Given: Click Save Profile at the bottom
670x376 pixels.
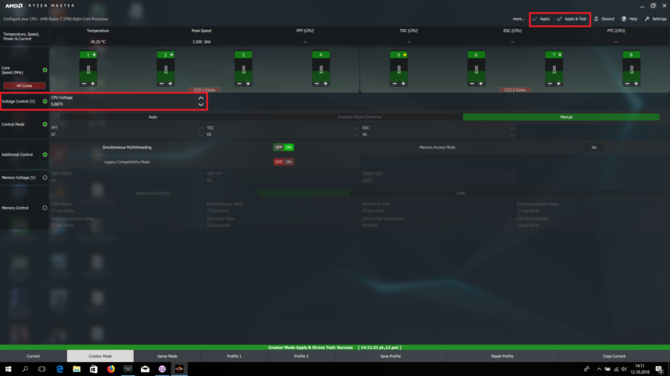Looking at the screenshot, I should tap(391, 356).
